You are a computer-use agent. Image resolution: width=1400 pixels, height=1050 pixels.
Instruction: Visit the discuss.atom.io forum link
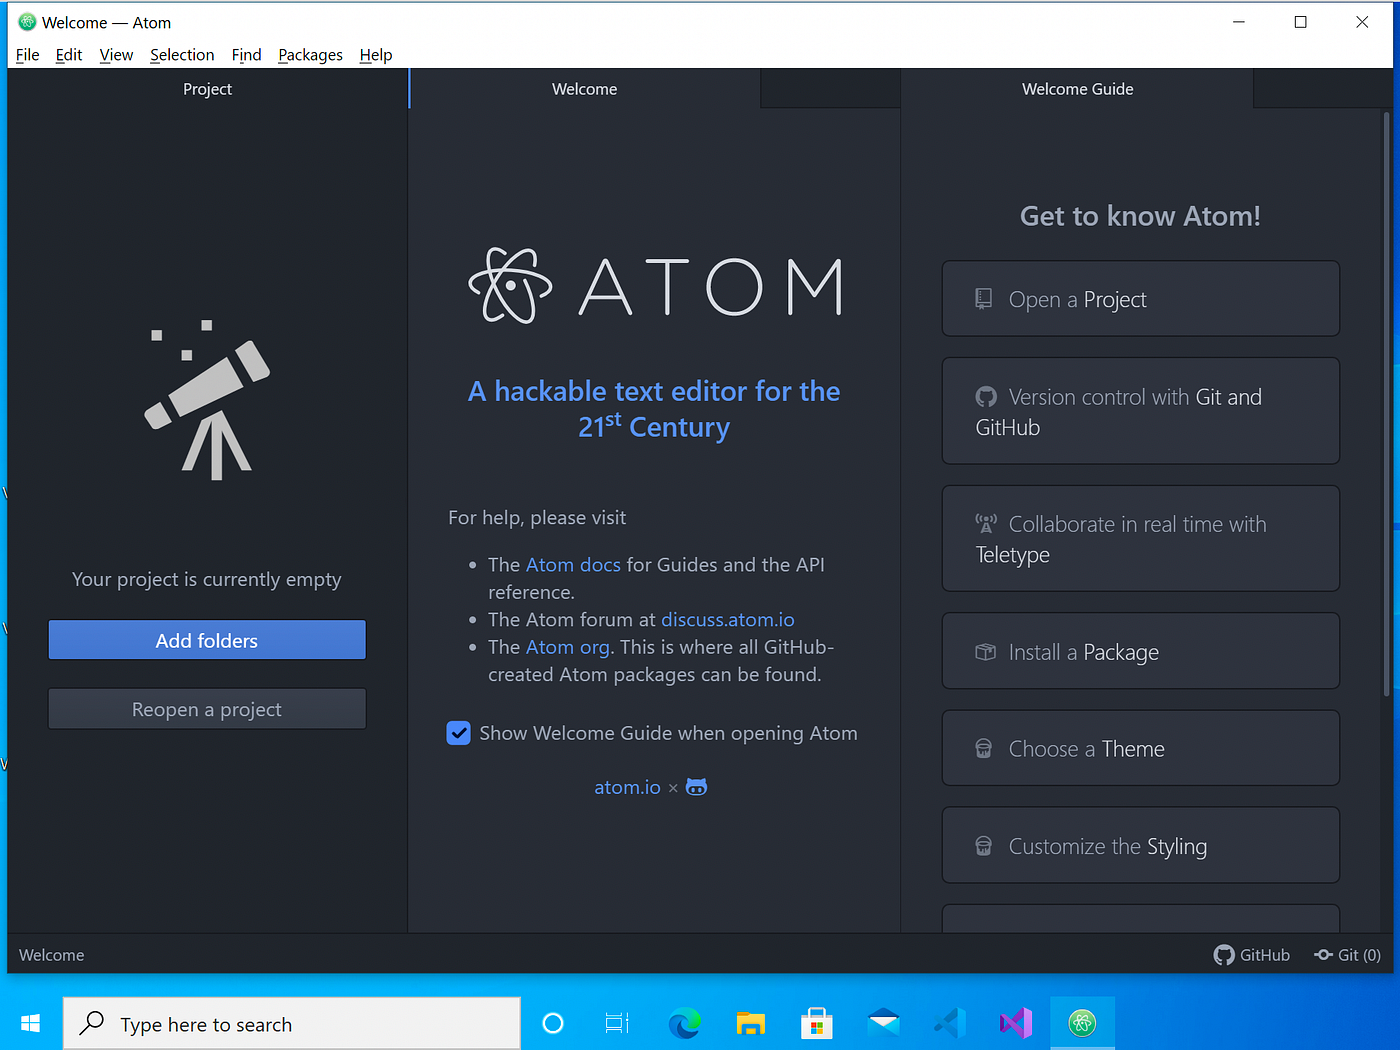click(x=727, y=619)
